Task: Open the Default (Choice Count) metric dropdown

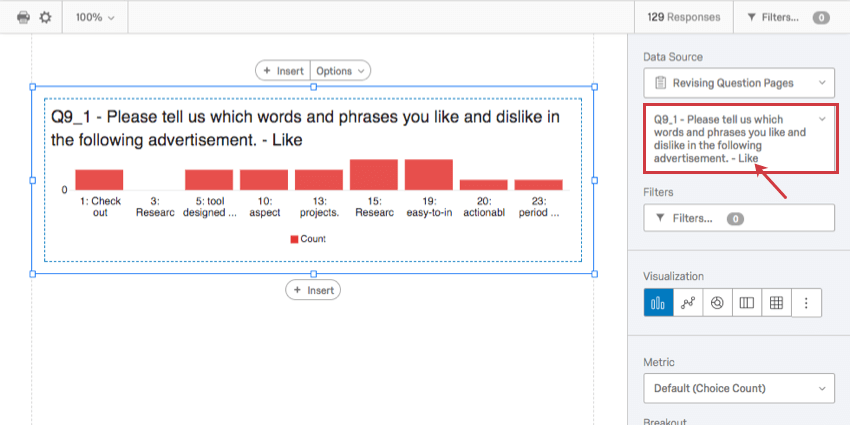Action: (x=739, y=388)
